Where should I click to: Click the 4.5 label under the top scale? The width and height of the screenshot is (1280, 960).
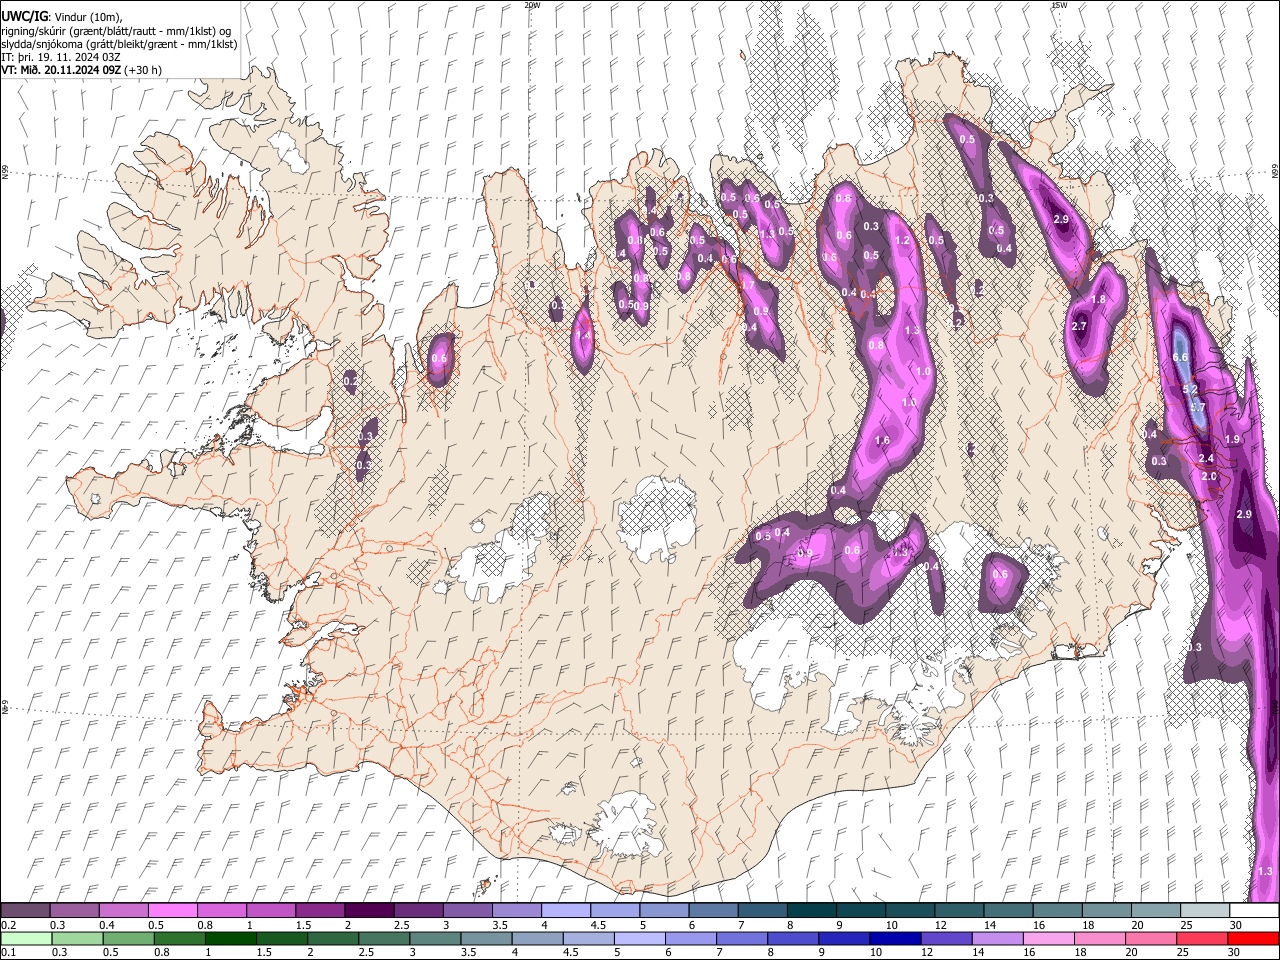click(598, 925)
